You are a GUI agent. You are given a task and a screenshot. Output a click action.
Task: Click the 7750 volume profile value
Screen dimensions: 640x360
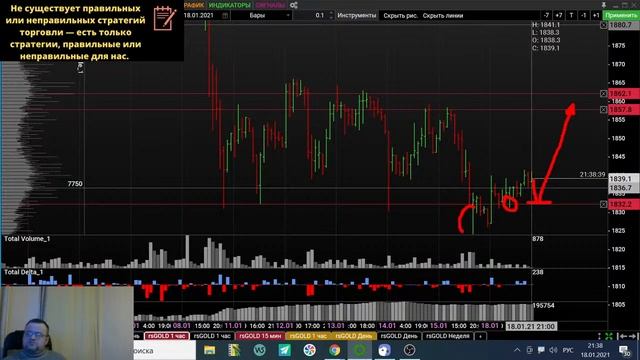point(75,184)
